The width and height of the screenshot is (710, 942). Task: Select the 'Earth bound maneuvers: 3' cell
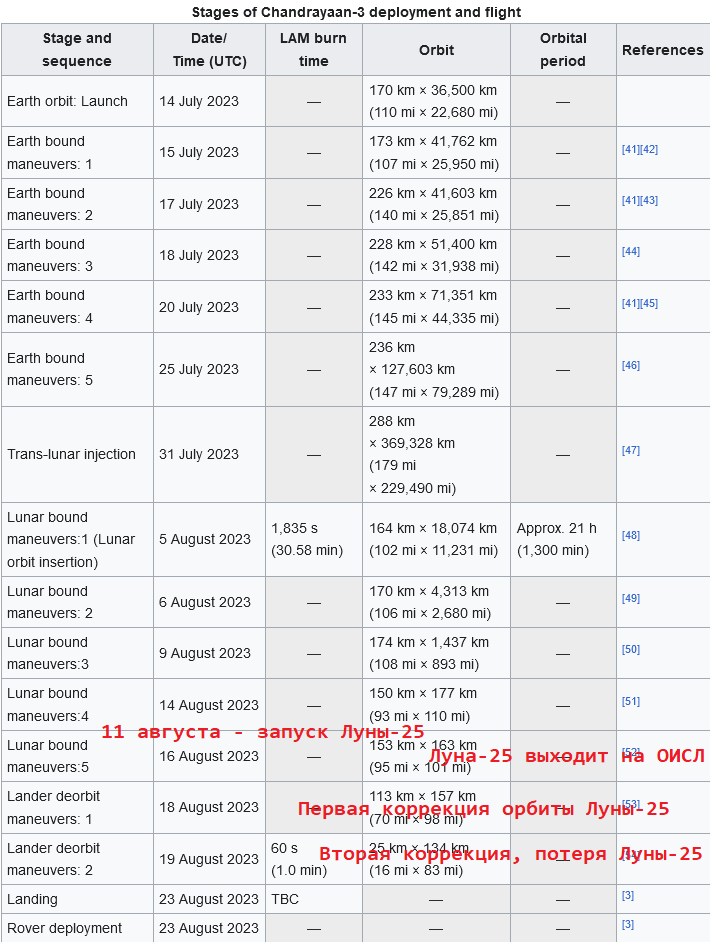(x=77, y=255)
